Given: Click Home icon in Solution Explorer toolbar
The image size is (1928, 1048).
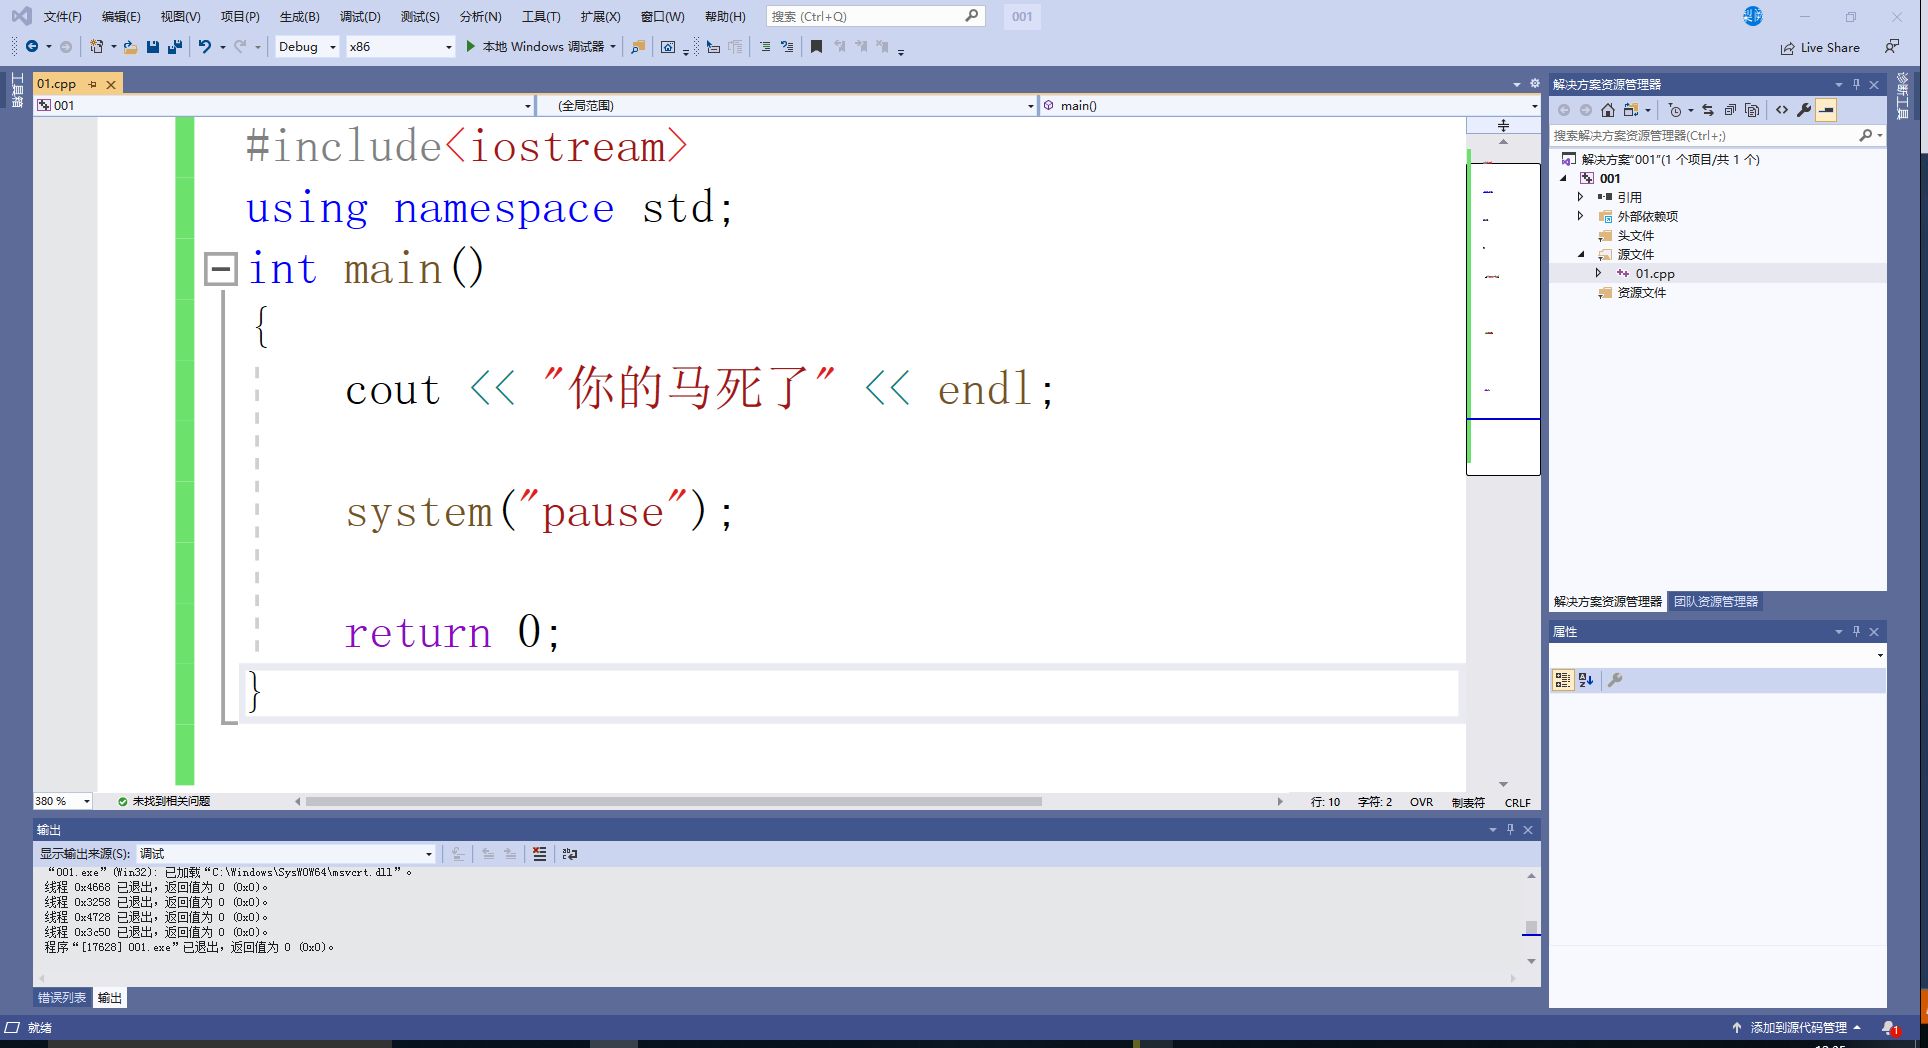Looking at the screenshot, I should (x=1608, y=110).
